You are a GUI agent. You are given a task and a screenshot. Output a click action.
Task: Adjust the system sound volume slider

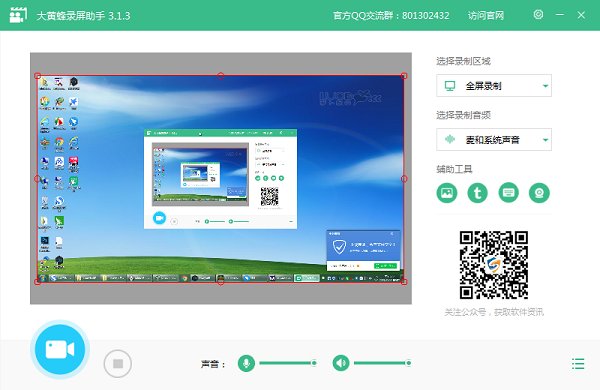382,363
